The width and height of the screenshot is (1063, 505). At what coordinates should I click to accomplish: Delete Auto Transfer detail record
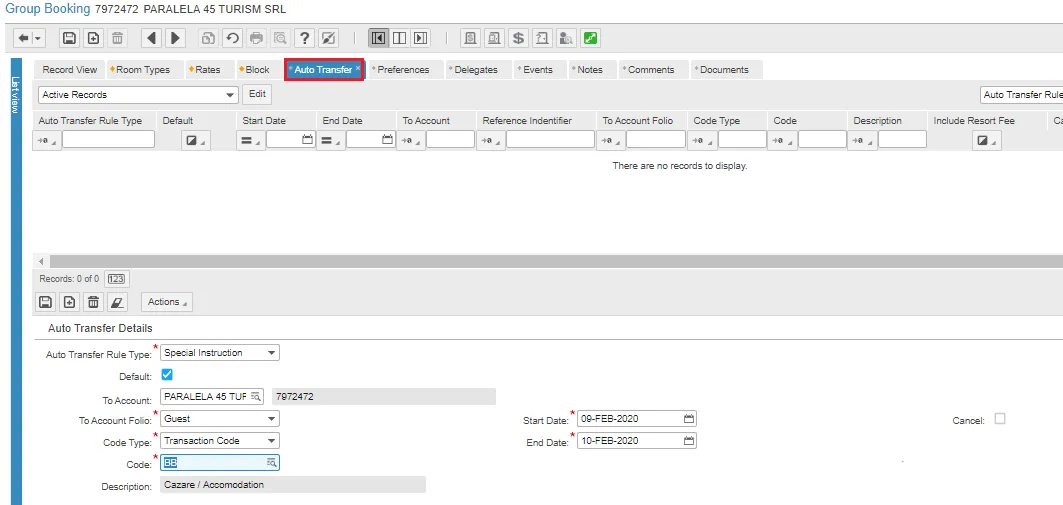[94, 302]
